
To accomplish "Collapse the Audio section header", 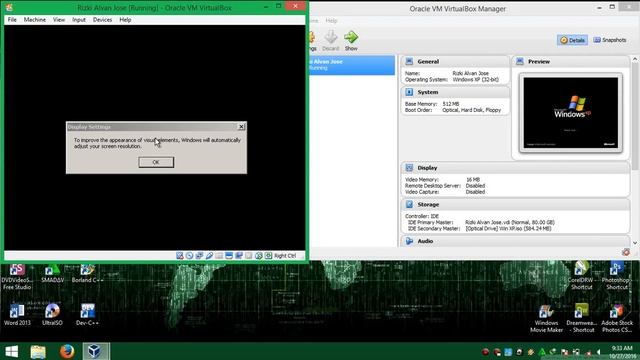I will tap(516, 241).
